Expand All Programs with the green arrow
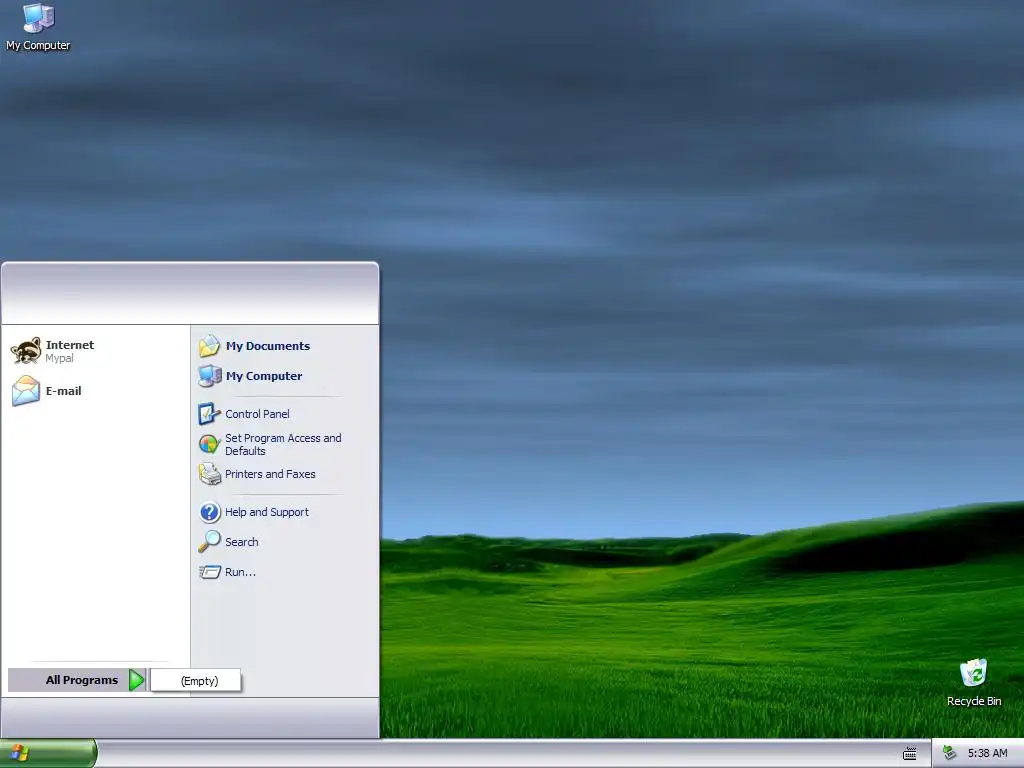This screenshot has height=768, width=1024. (x=136, y=680)
